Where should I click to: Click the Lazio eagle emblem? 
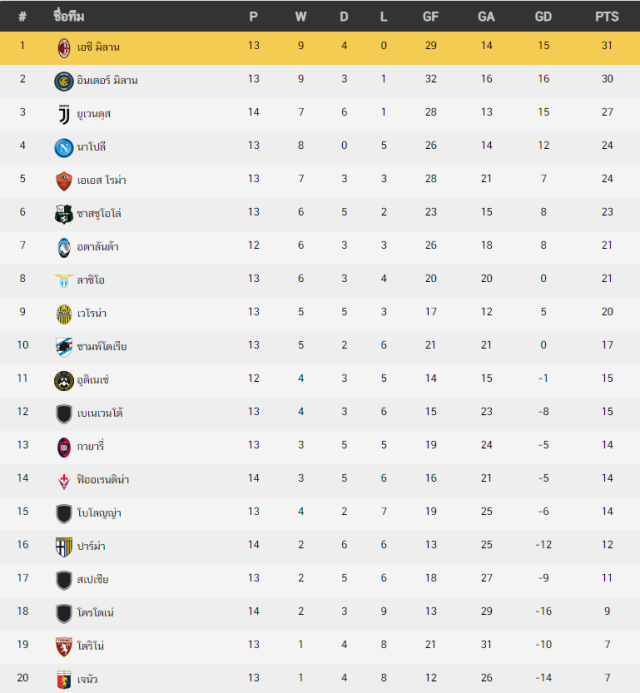click(x=64, y=281)
